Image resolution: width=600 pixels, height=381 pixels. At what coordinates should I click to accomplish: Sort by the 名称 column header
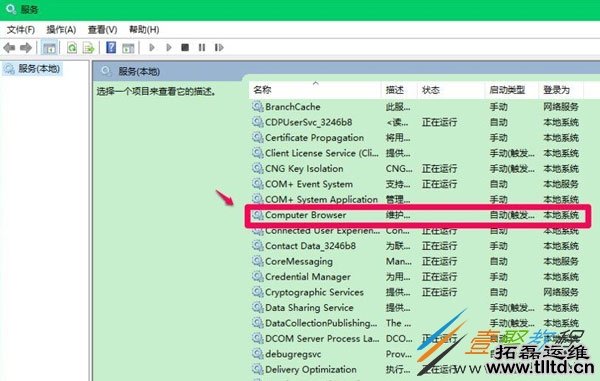tap(316, 90)
